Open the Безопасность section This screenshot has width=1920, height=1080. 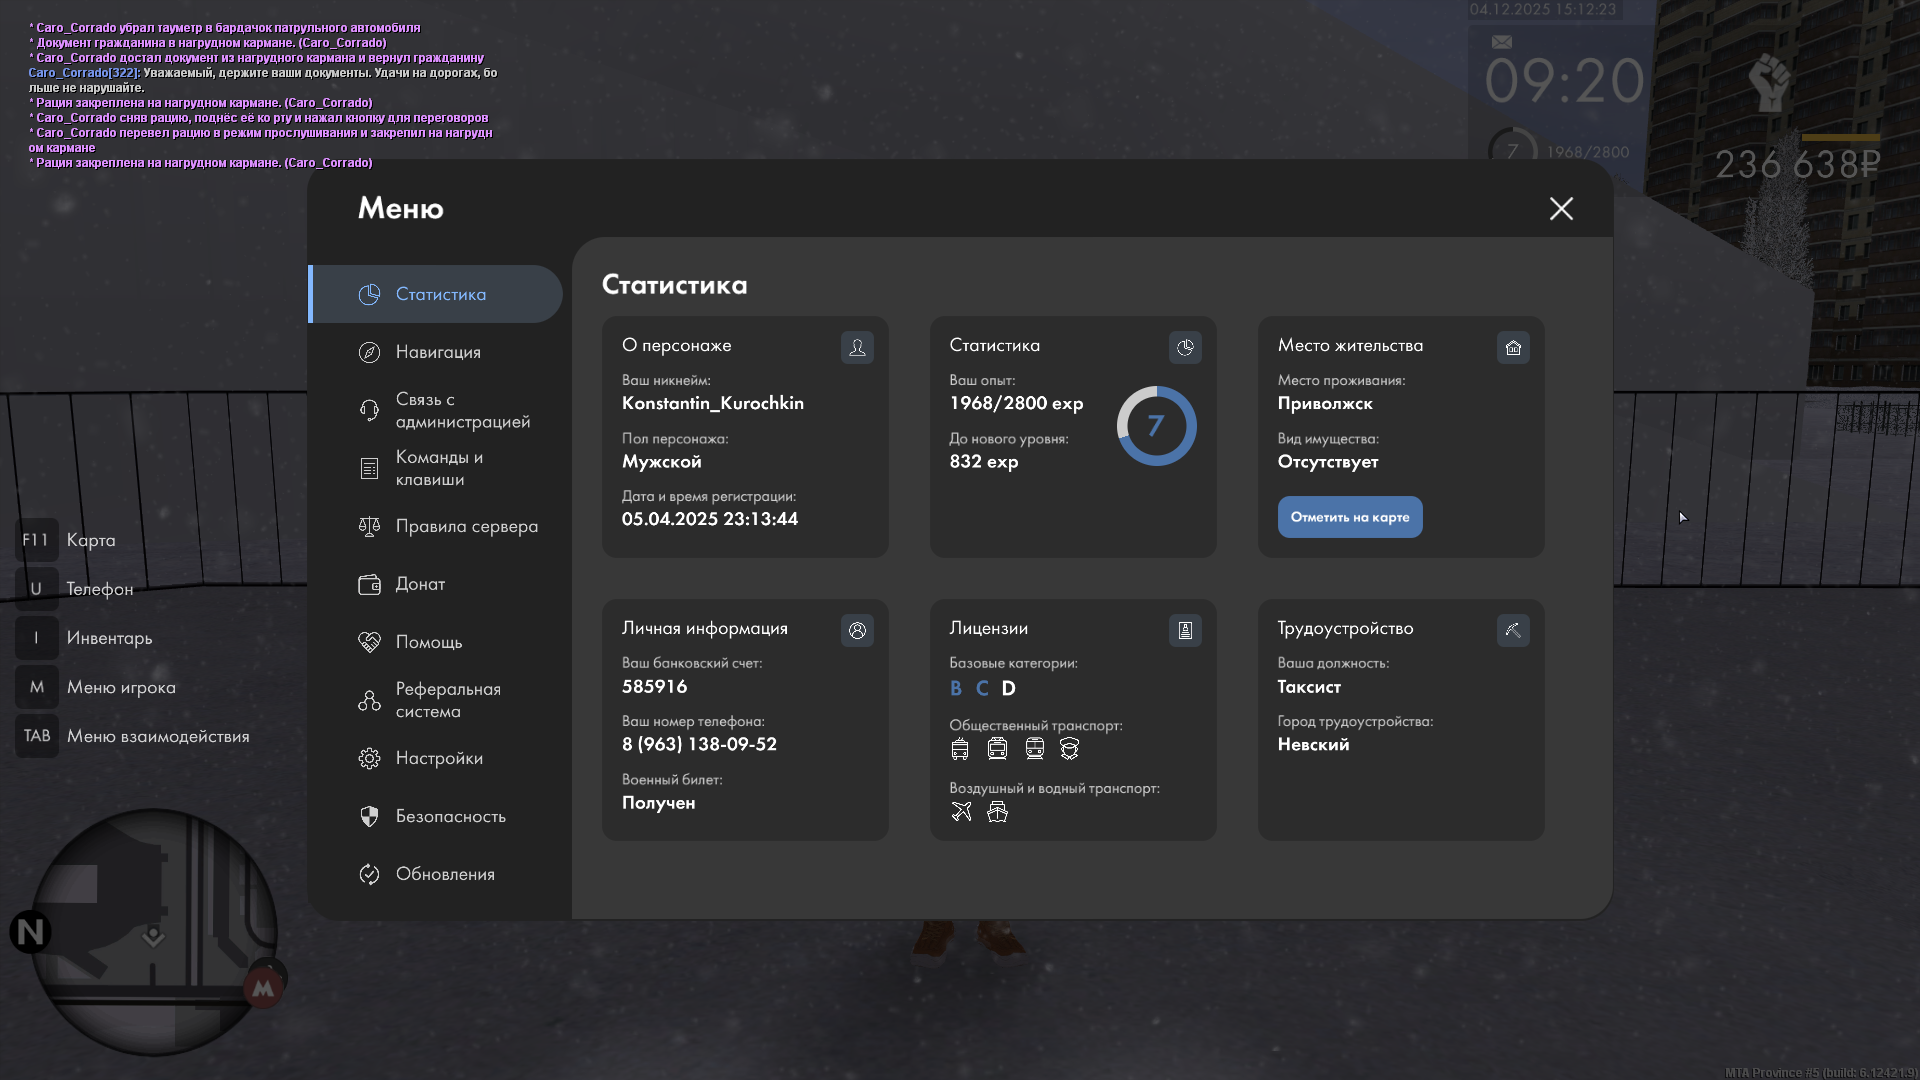point(450,816)
